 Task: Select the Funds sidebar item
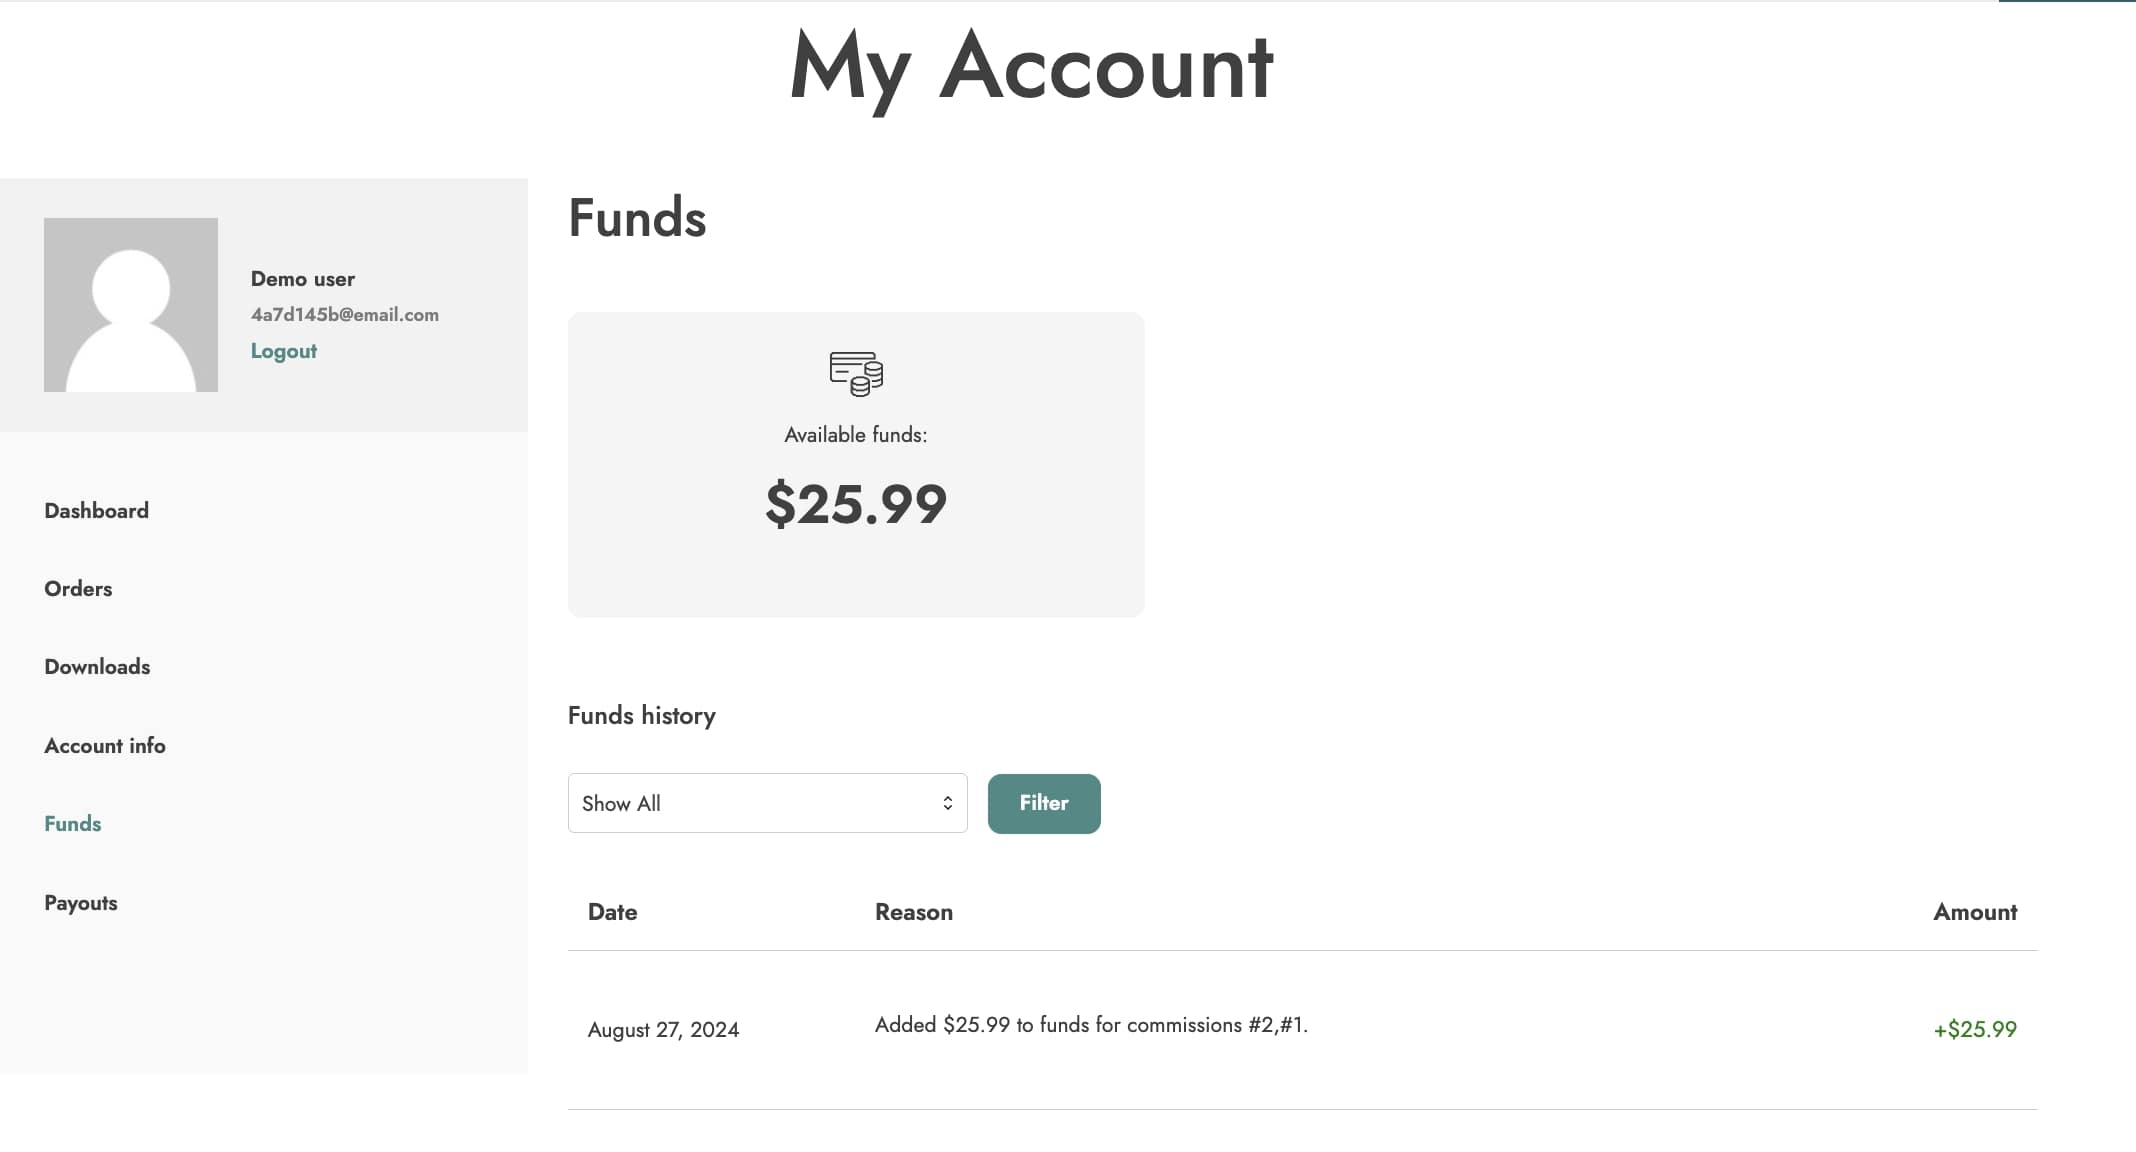[x=73, y=823]
